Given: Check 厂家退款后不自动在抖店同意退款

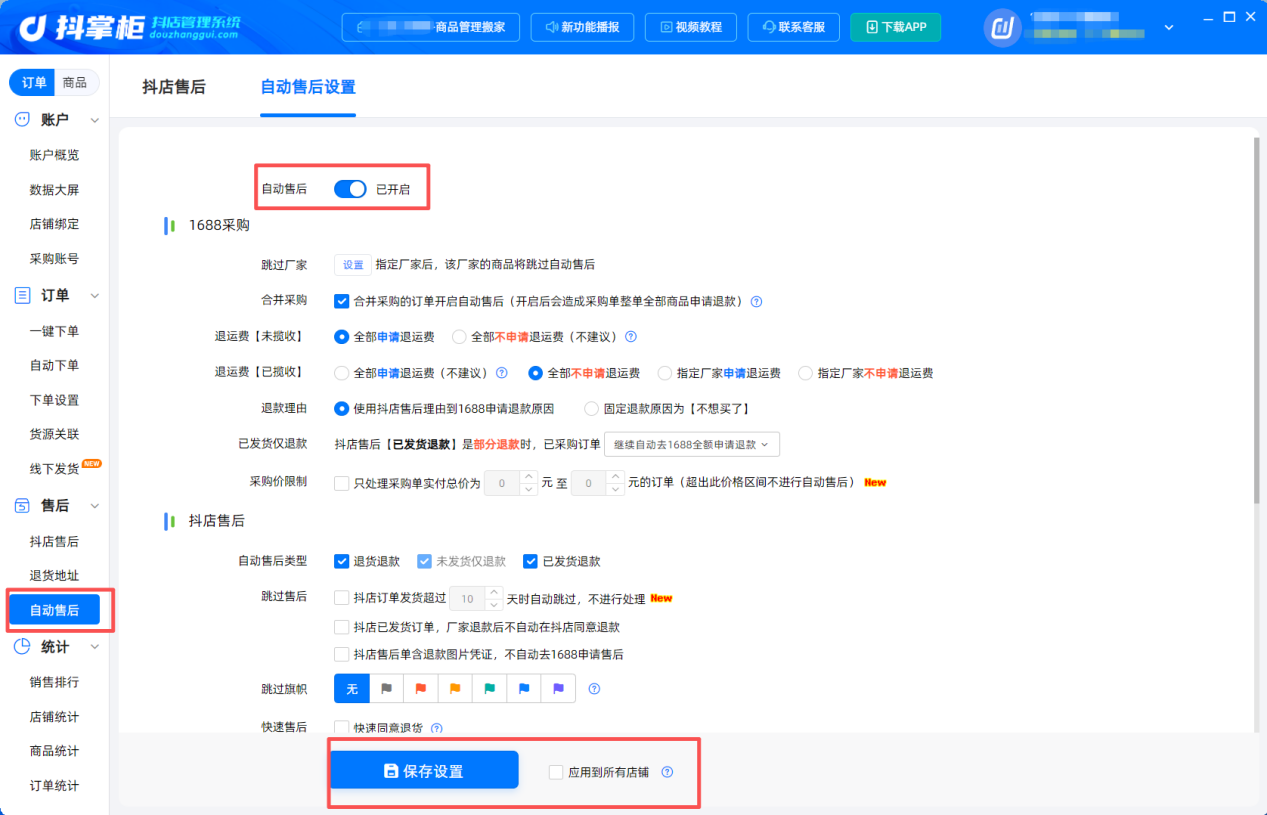Looking at the screenshot, I should coord(342,627).
